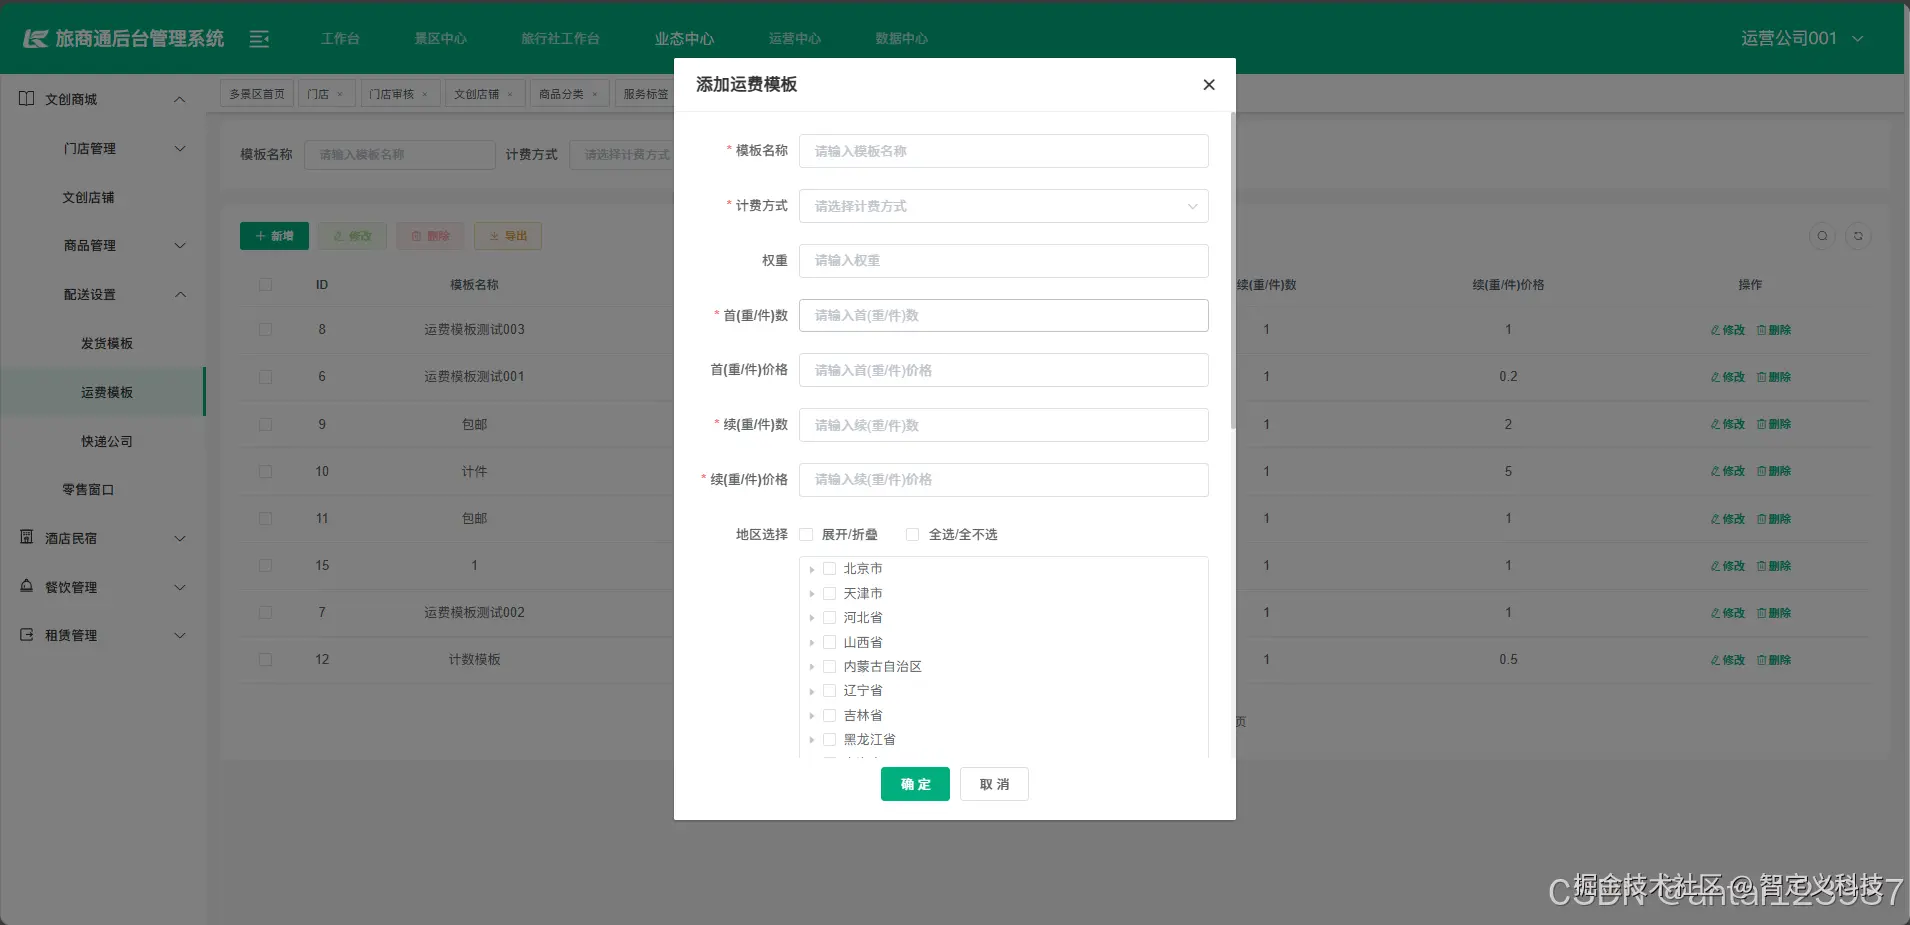The height and width of the screenshot is (925, 1910).
Task: Close the 添加运费模板 dialog
Action: pos(1209,85)
